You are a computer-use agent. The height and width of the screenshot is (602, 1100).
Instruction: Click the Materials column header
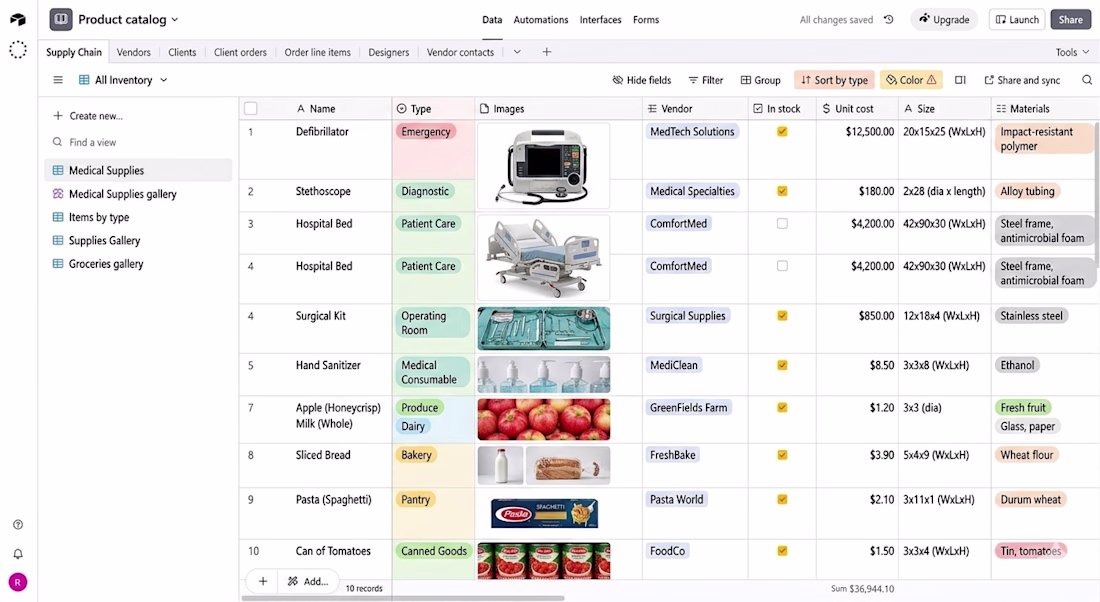pos(1045,109)
